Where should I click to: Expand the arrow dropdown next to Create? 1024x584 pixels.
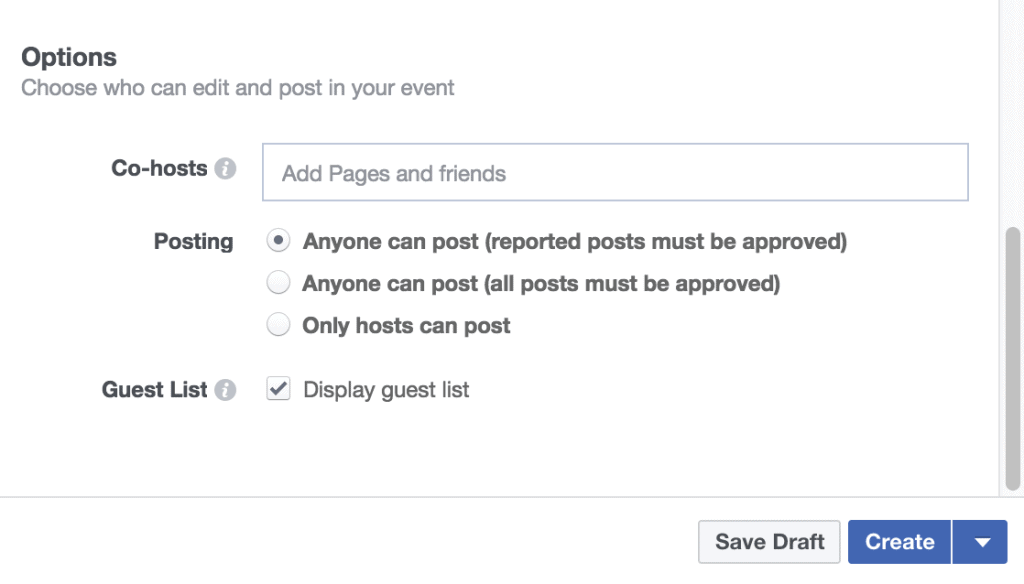point(980,542)
